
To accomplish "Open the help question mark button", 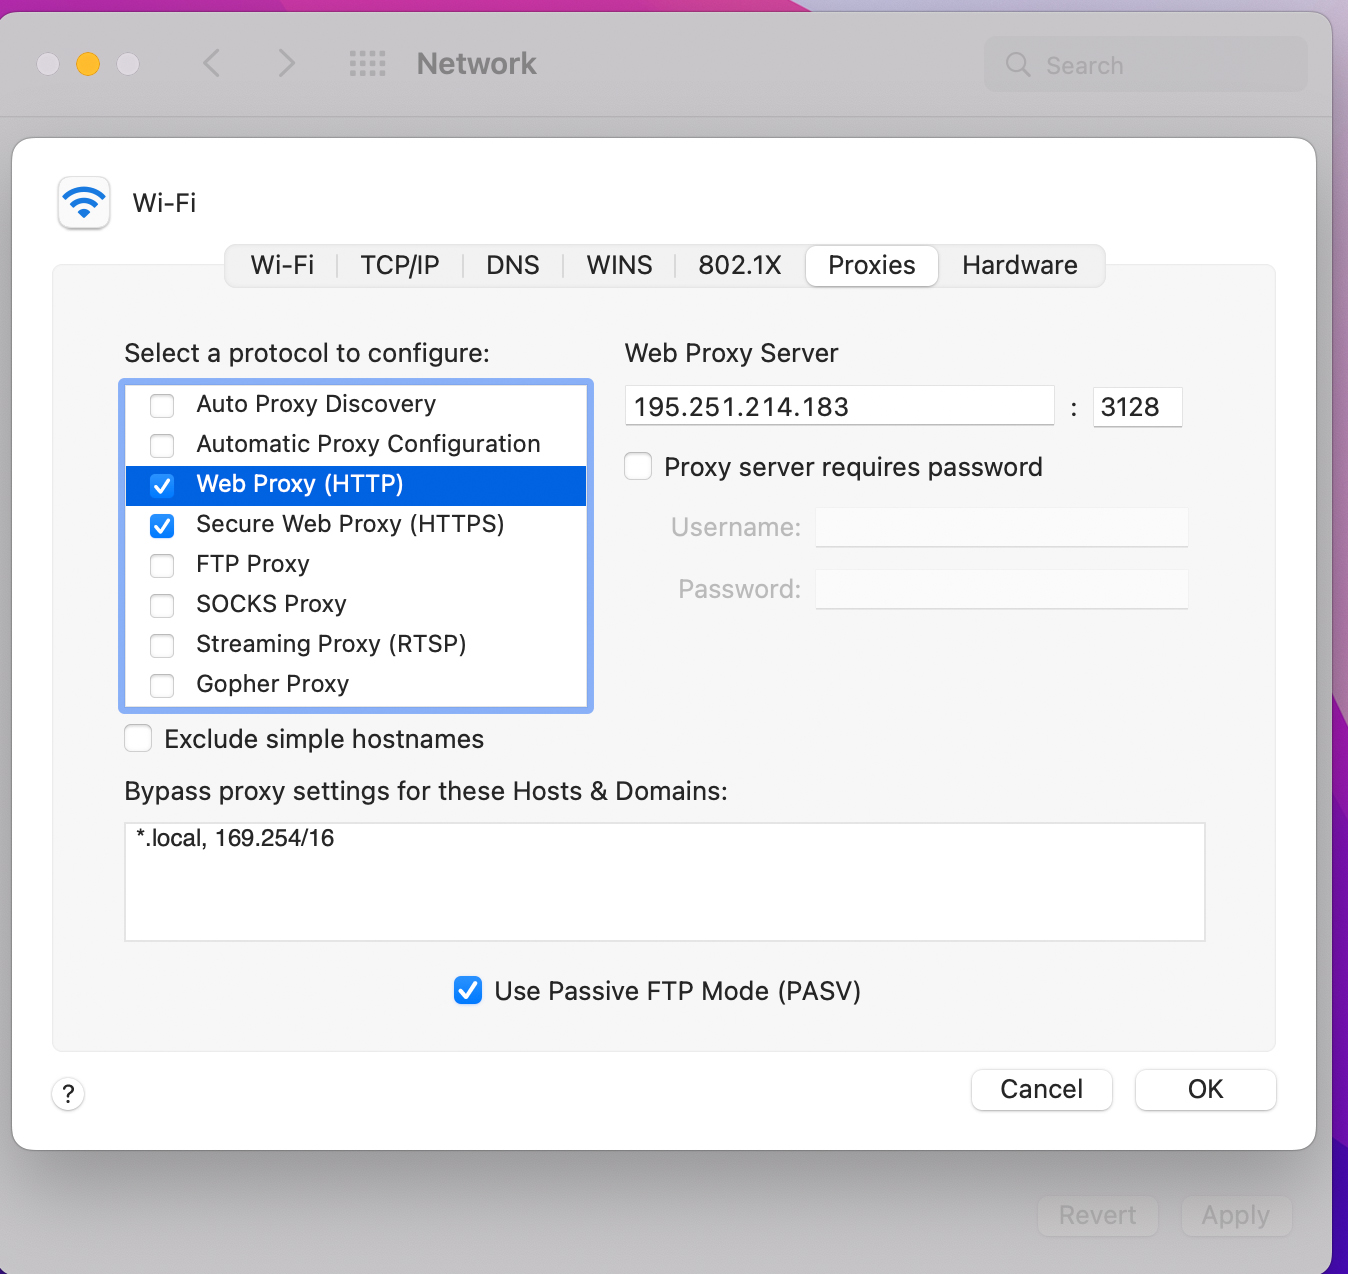I will point(68,1094).
